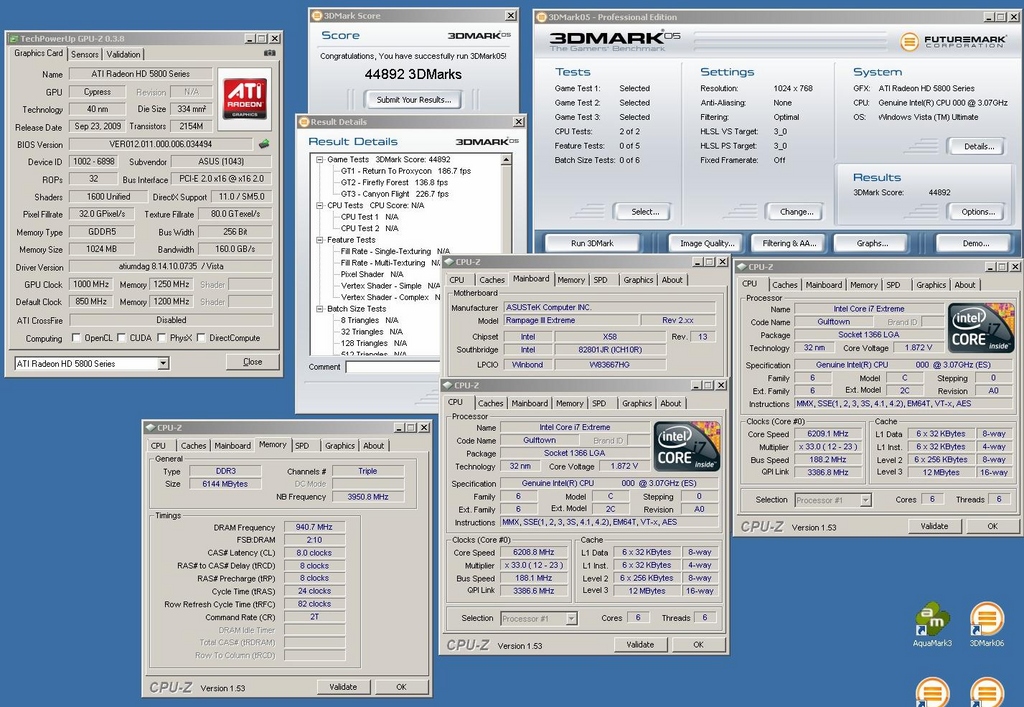Click OK in 6208.8 MHz CPU-Z window

coord(698,644)
